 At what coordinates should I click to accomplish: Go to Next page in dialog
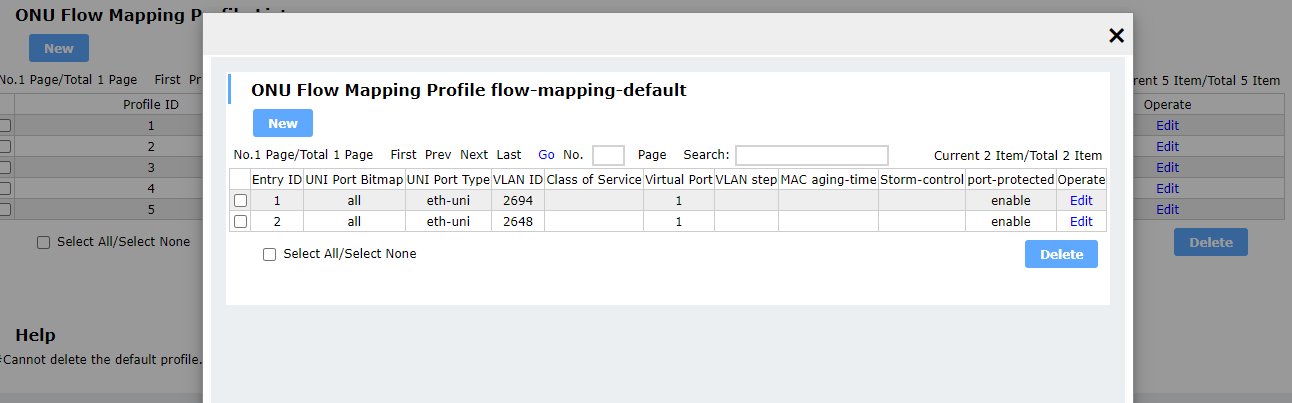pyautogui.click(x=474, y=155)
